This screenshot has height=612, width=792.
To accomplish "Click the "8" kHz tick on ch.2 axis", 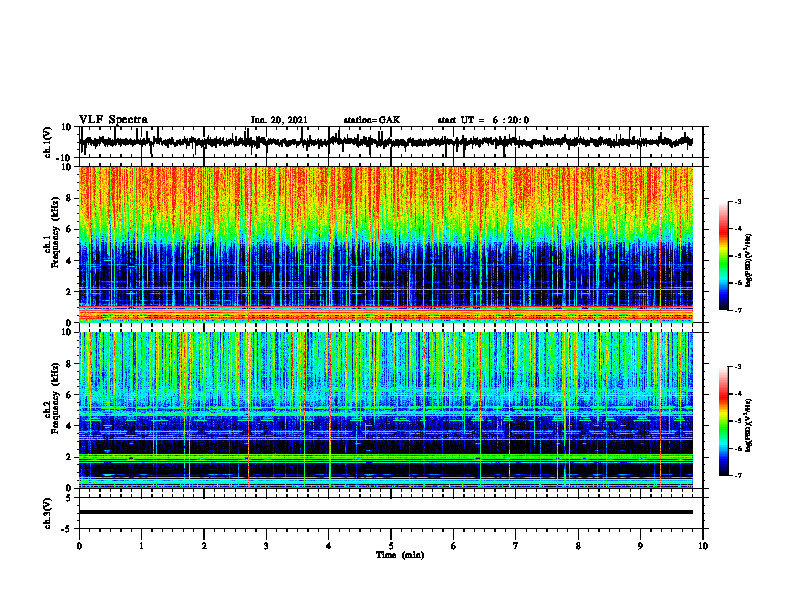I will (x=69, y=364).
